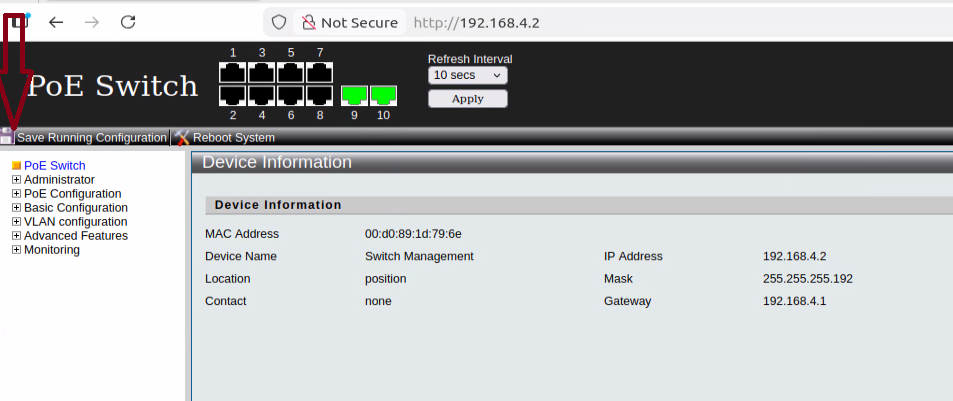953x401 pixels.
Task: Click the Reboot System tools icon
Action: pos(182,137)
